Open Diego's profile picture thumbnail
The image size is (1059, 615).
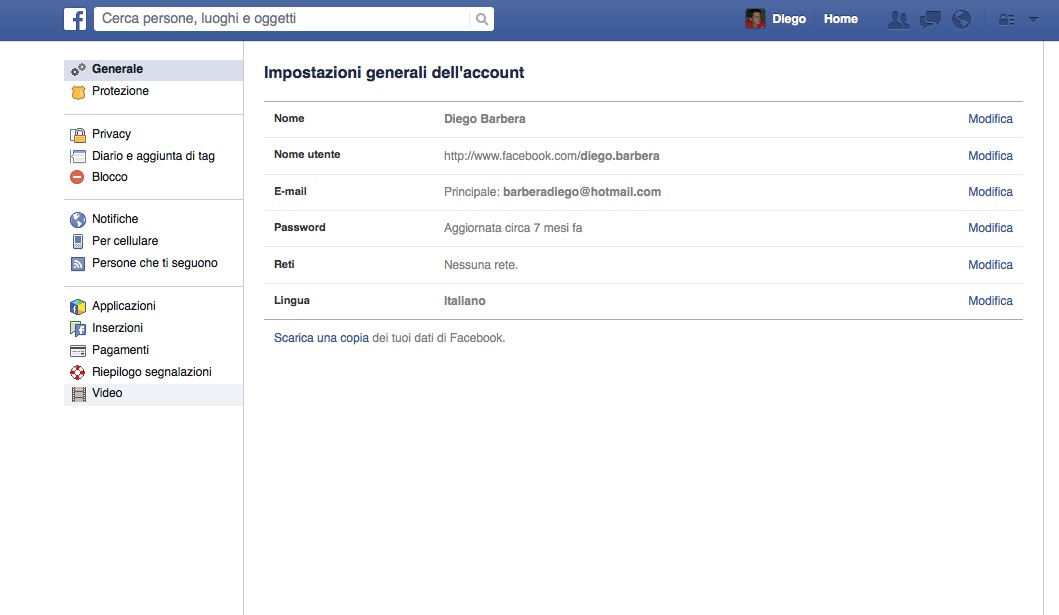[755, 19]
